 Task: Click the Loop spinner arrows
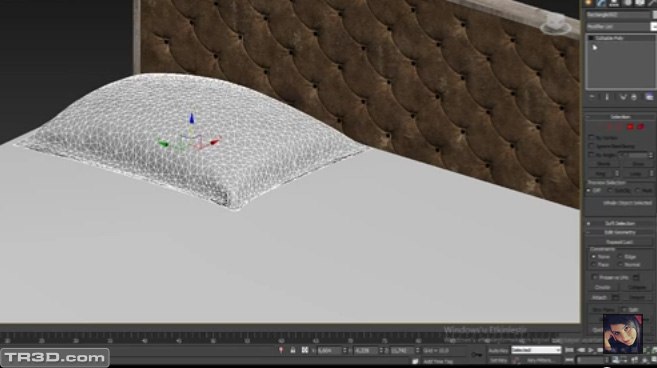[x=652, y=173]
